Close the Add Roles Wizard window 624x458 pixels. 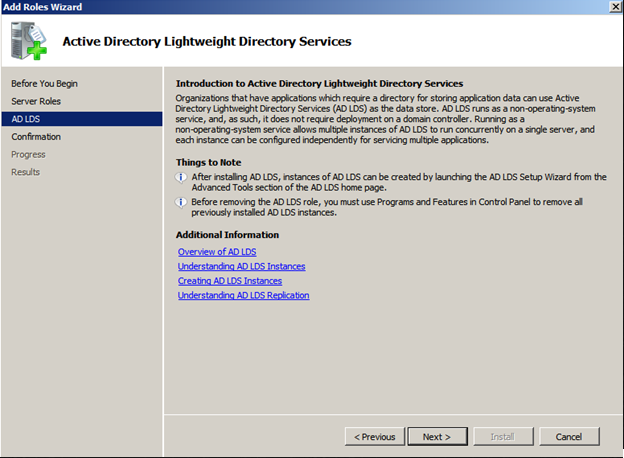click(x=615, y=7)
